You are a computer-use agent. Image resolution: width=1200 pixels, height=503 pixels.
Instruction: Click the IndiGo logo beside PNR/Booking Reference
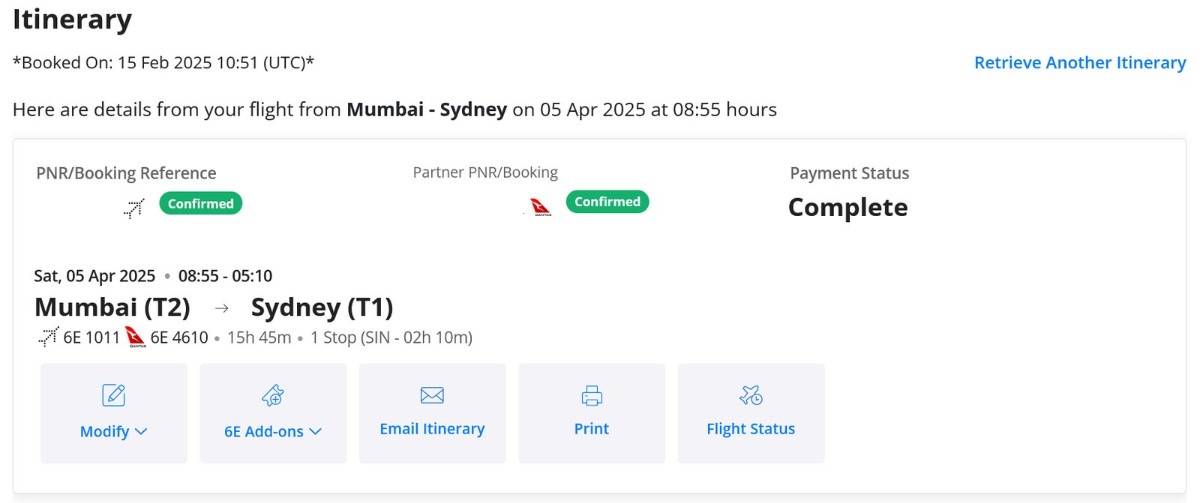coord(134,209)
